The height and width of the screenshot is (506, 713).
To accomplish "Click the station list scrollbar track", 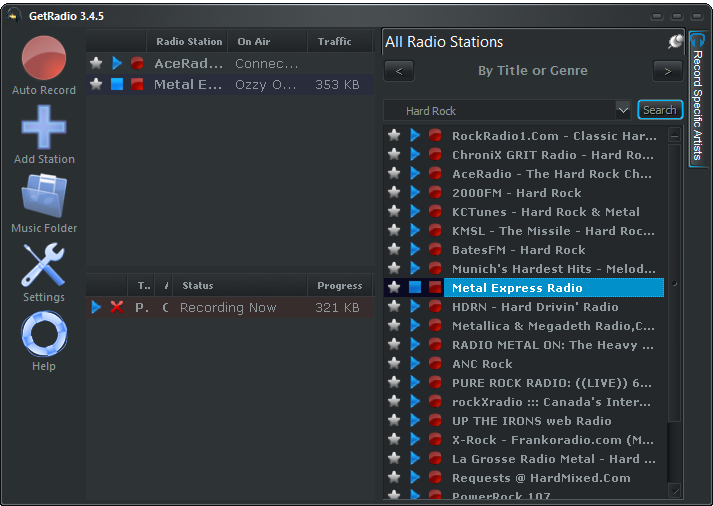I will tap(675, 452).
